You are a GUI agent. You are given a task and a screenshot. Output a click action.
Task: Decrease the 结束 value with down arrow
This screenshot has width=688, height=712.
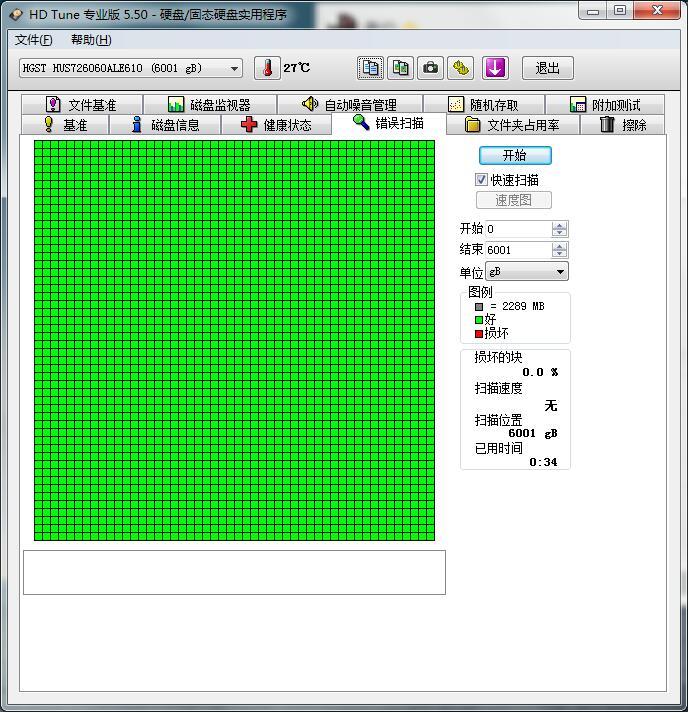point(559,253)
